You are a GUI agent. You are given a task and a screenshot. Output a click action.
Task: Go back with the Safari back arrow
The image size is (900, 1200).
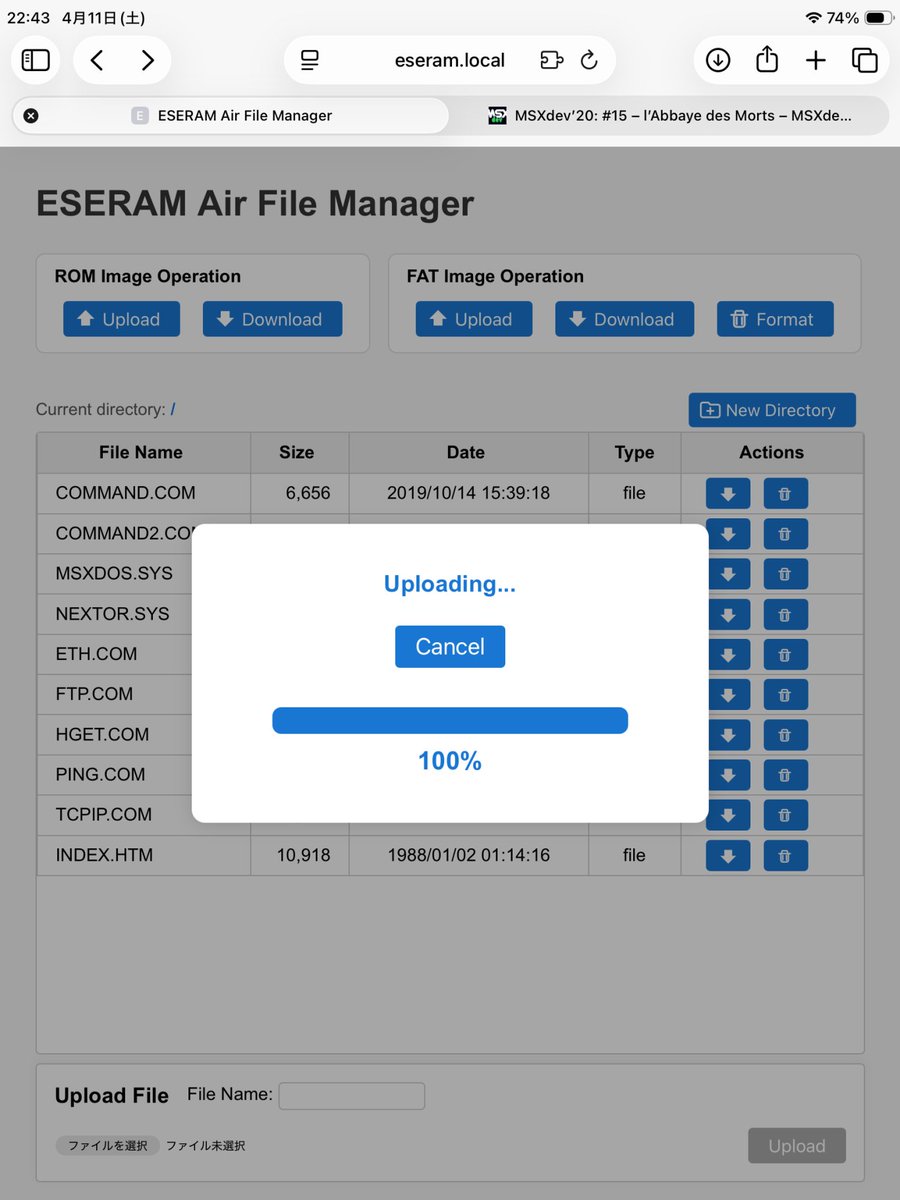click(x=97, y=60)
